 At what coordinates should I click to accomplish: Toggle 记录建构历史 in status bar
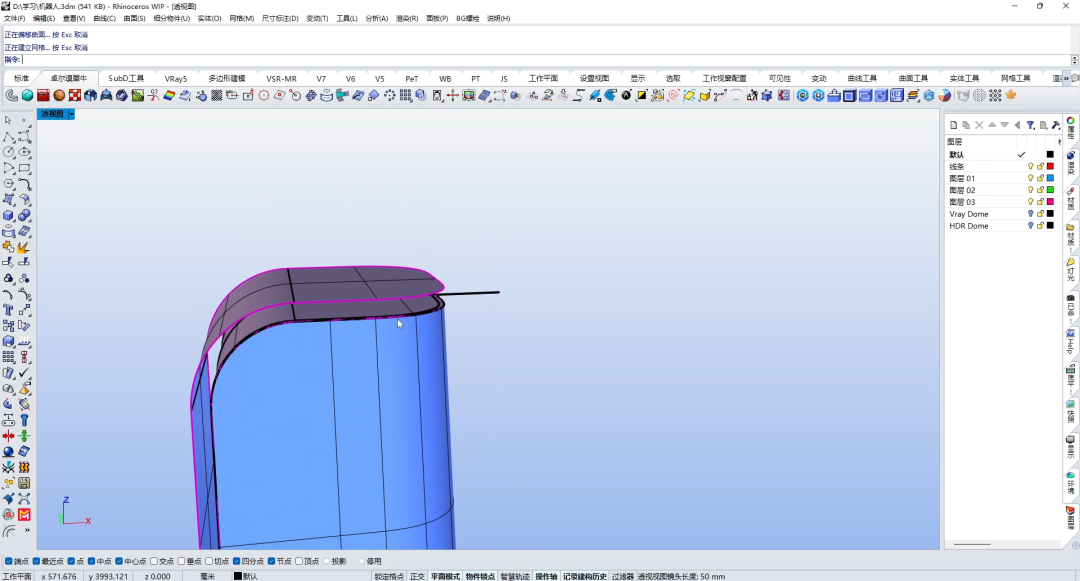coord(585,576)
